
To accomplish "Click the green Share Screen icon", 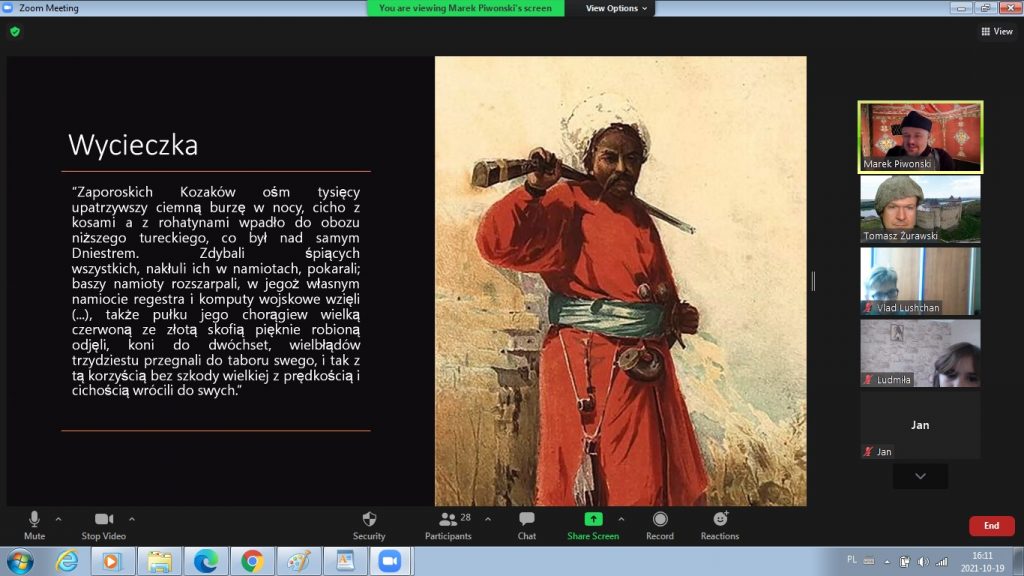I will click(x=593, y=519).
